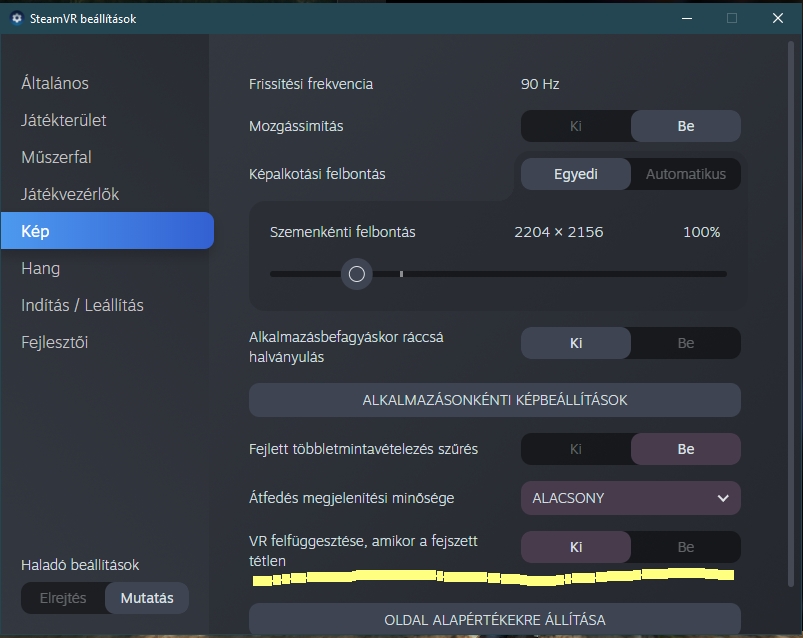Close the SteamVR beállítások window

[x=778, y=18]
